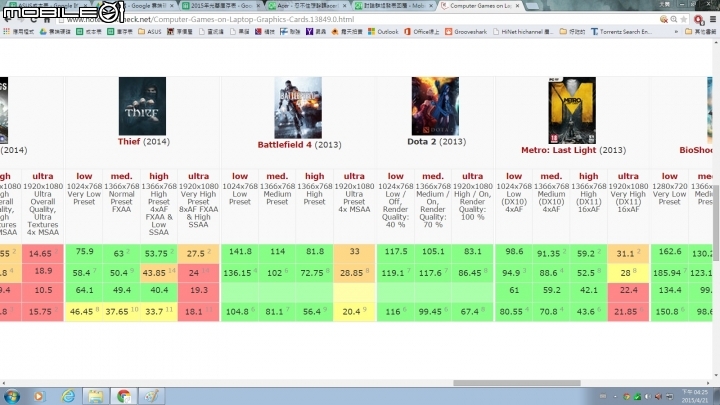
Task: Open the Paint app in the taskbar
Action: 152,396
